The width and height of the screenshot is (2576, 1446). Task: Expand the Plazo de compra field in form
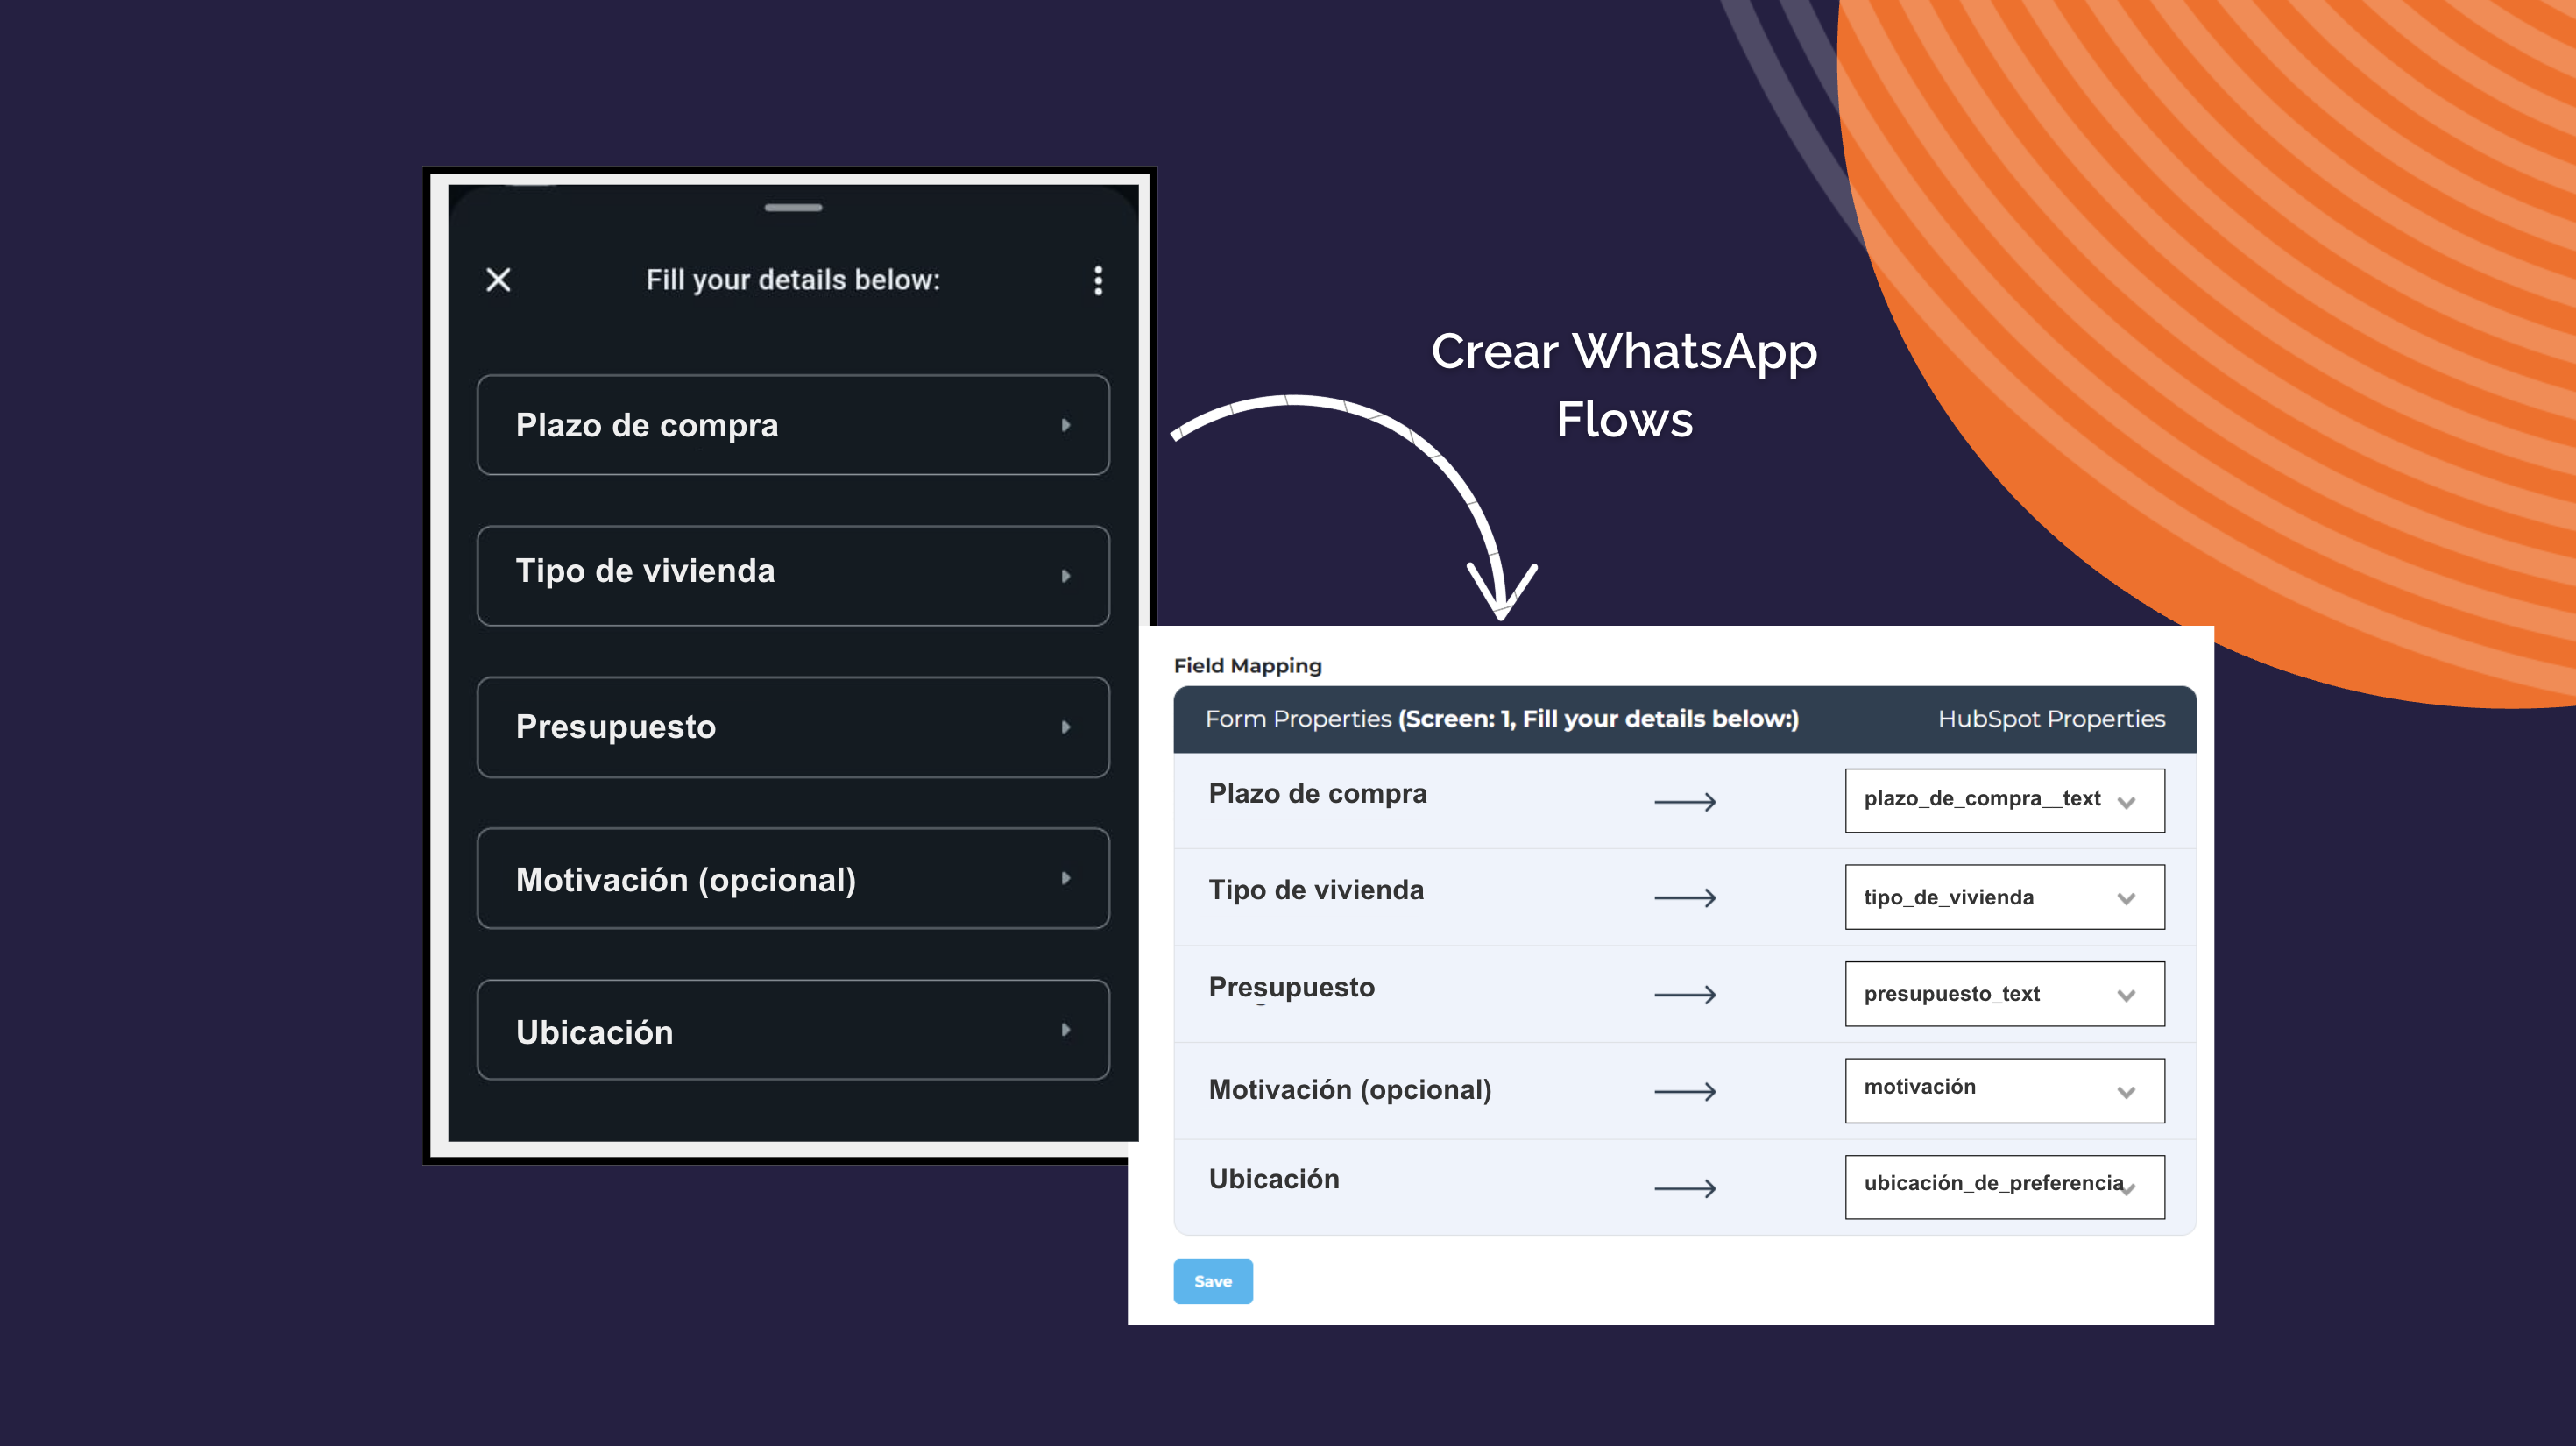click(793, 425)
